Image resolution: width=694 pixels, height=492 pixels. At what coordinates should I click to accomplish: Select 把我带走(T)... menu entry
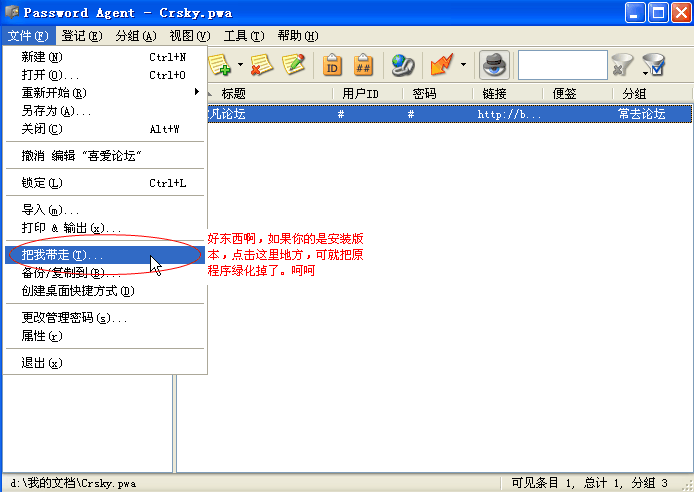[x=105, y=255]
